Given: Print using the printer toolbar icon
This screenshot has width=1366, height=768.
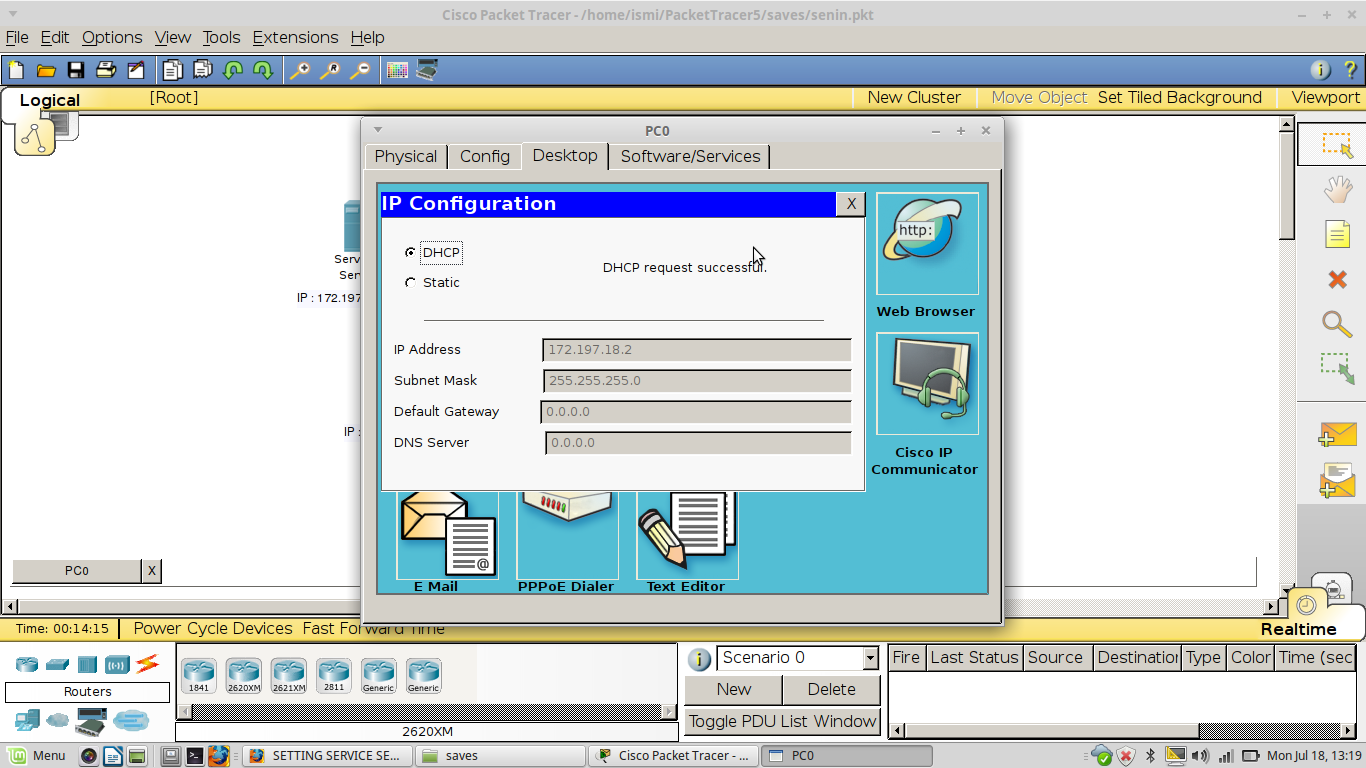Looking at the screenshot, I should [105, 70].
